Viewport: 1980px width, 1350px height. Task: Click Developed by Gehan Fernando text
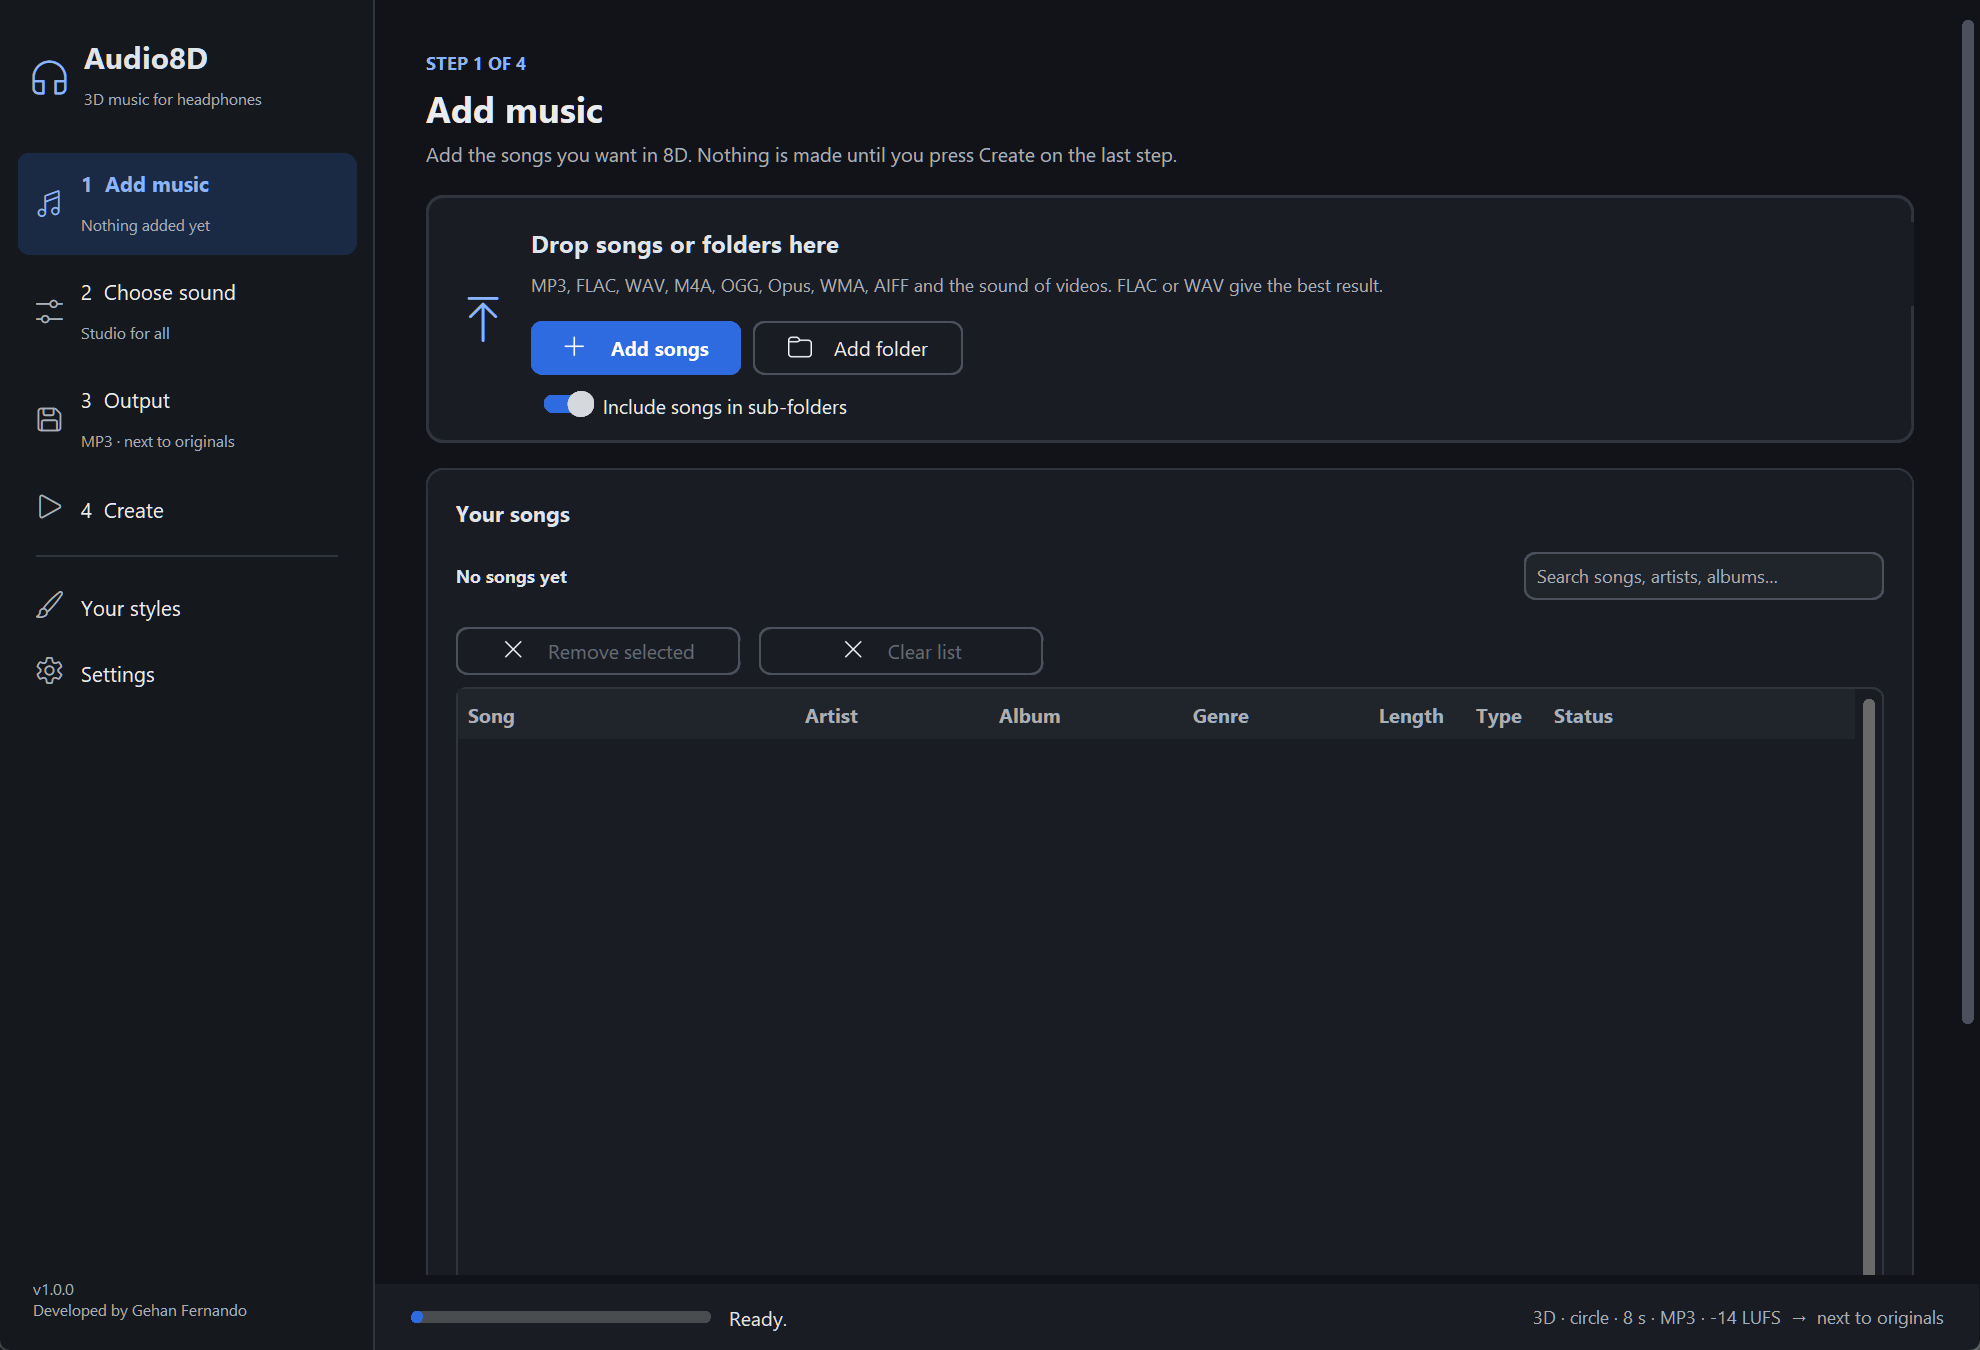click(x=140, y=1310)
